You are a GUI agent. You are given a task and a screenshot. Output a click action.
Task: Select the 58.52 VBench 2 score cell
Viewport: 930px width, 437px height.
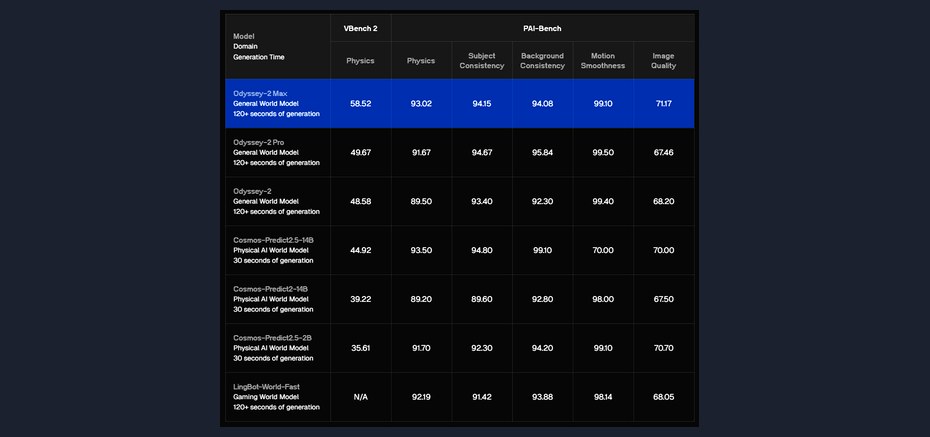(x=361, y=104)
